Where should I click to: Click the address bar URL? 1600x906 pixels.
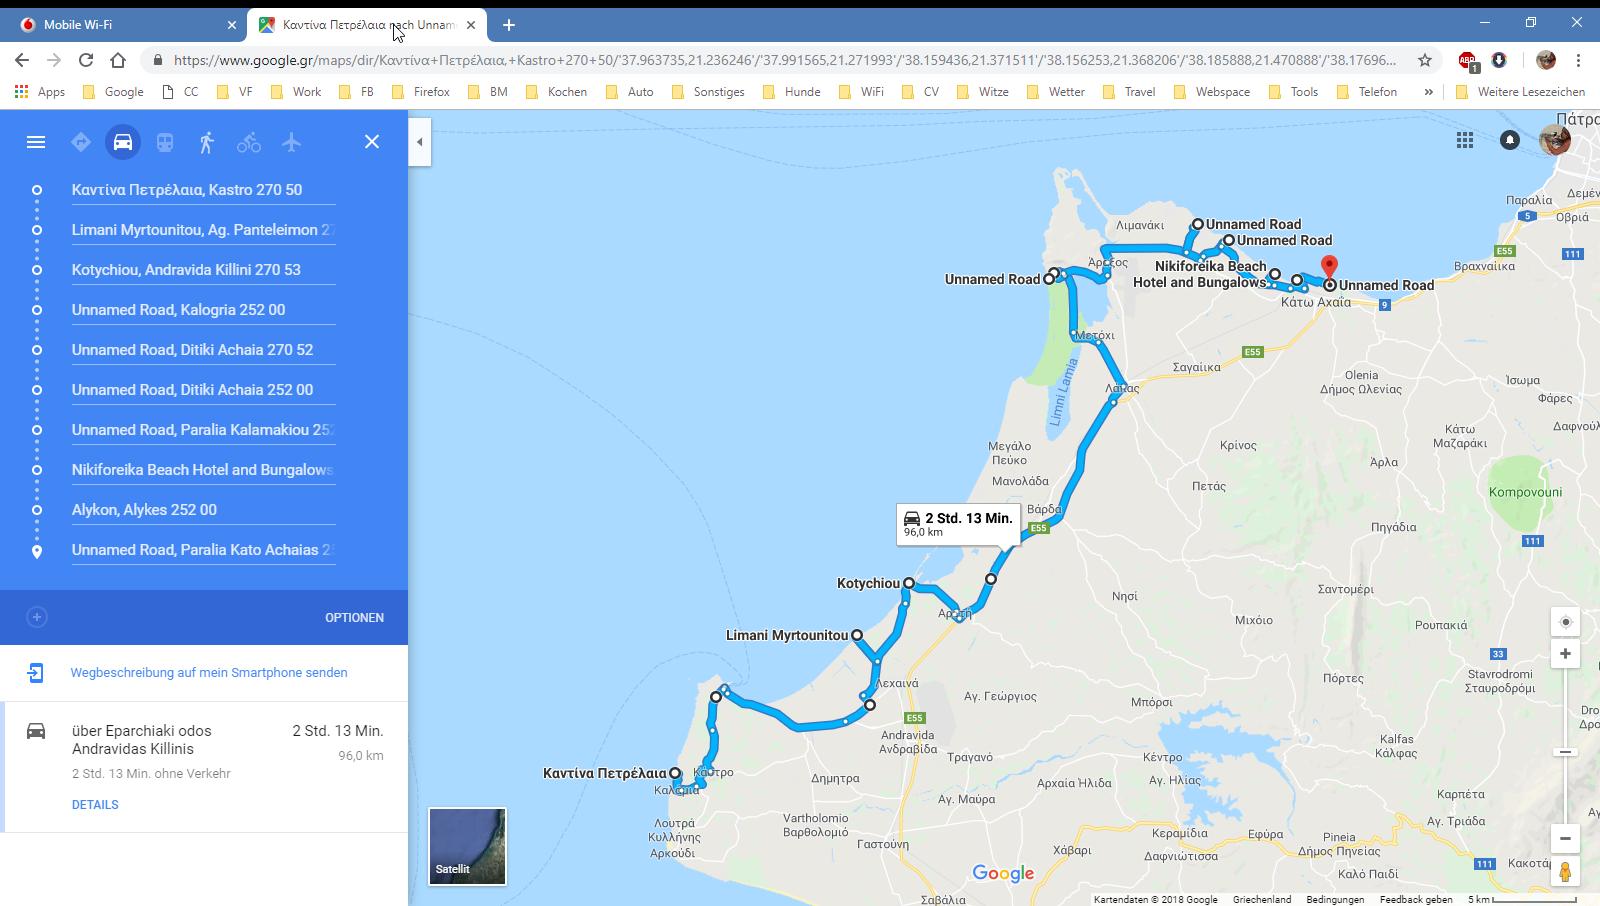point(784,60)
